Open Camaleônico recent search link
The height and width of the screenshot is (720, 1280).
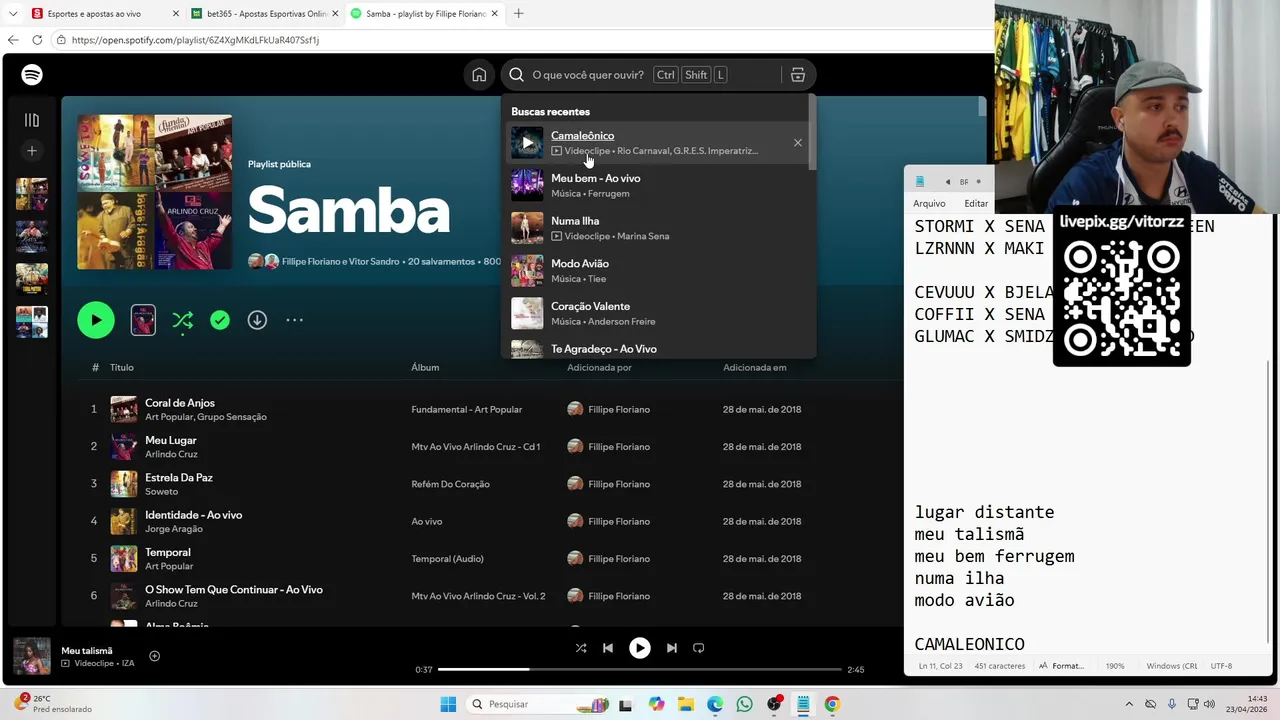(582, 136)
